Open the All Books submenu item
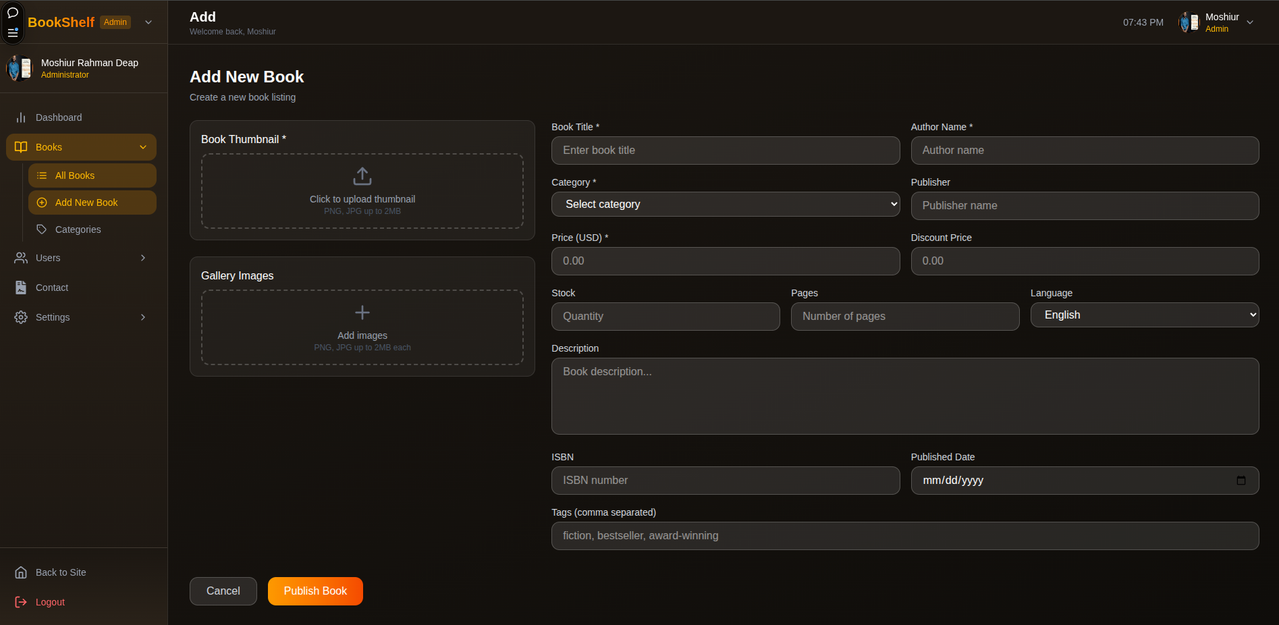This screenshot has width=1279, height=625. coord(92,175)
